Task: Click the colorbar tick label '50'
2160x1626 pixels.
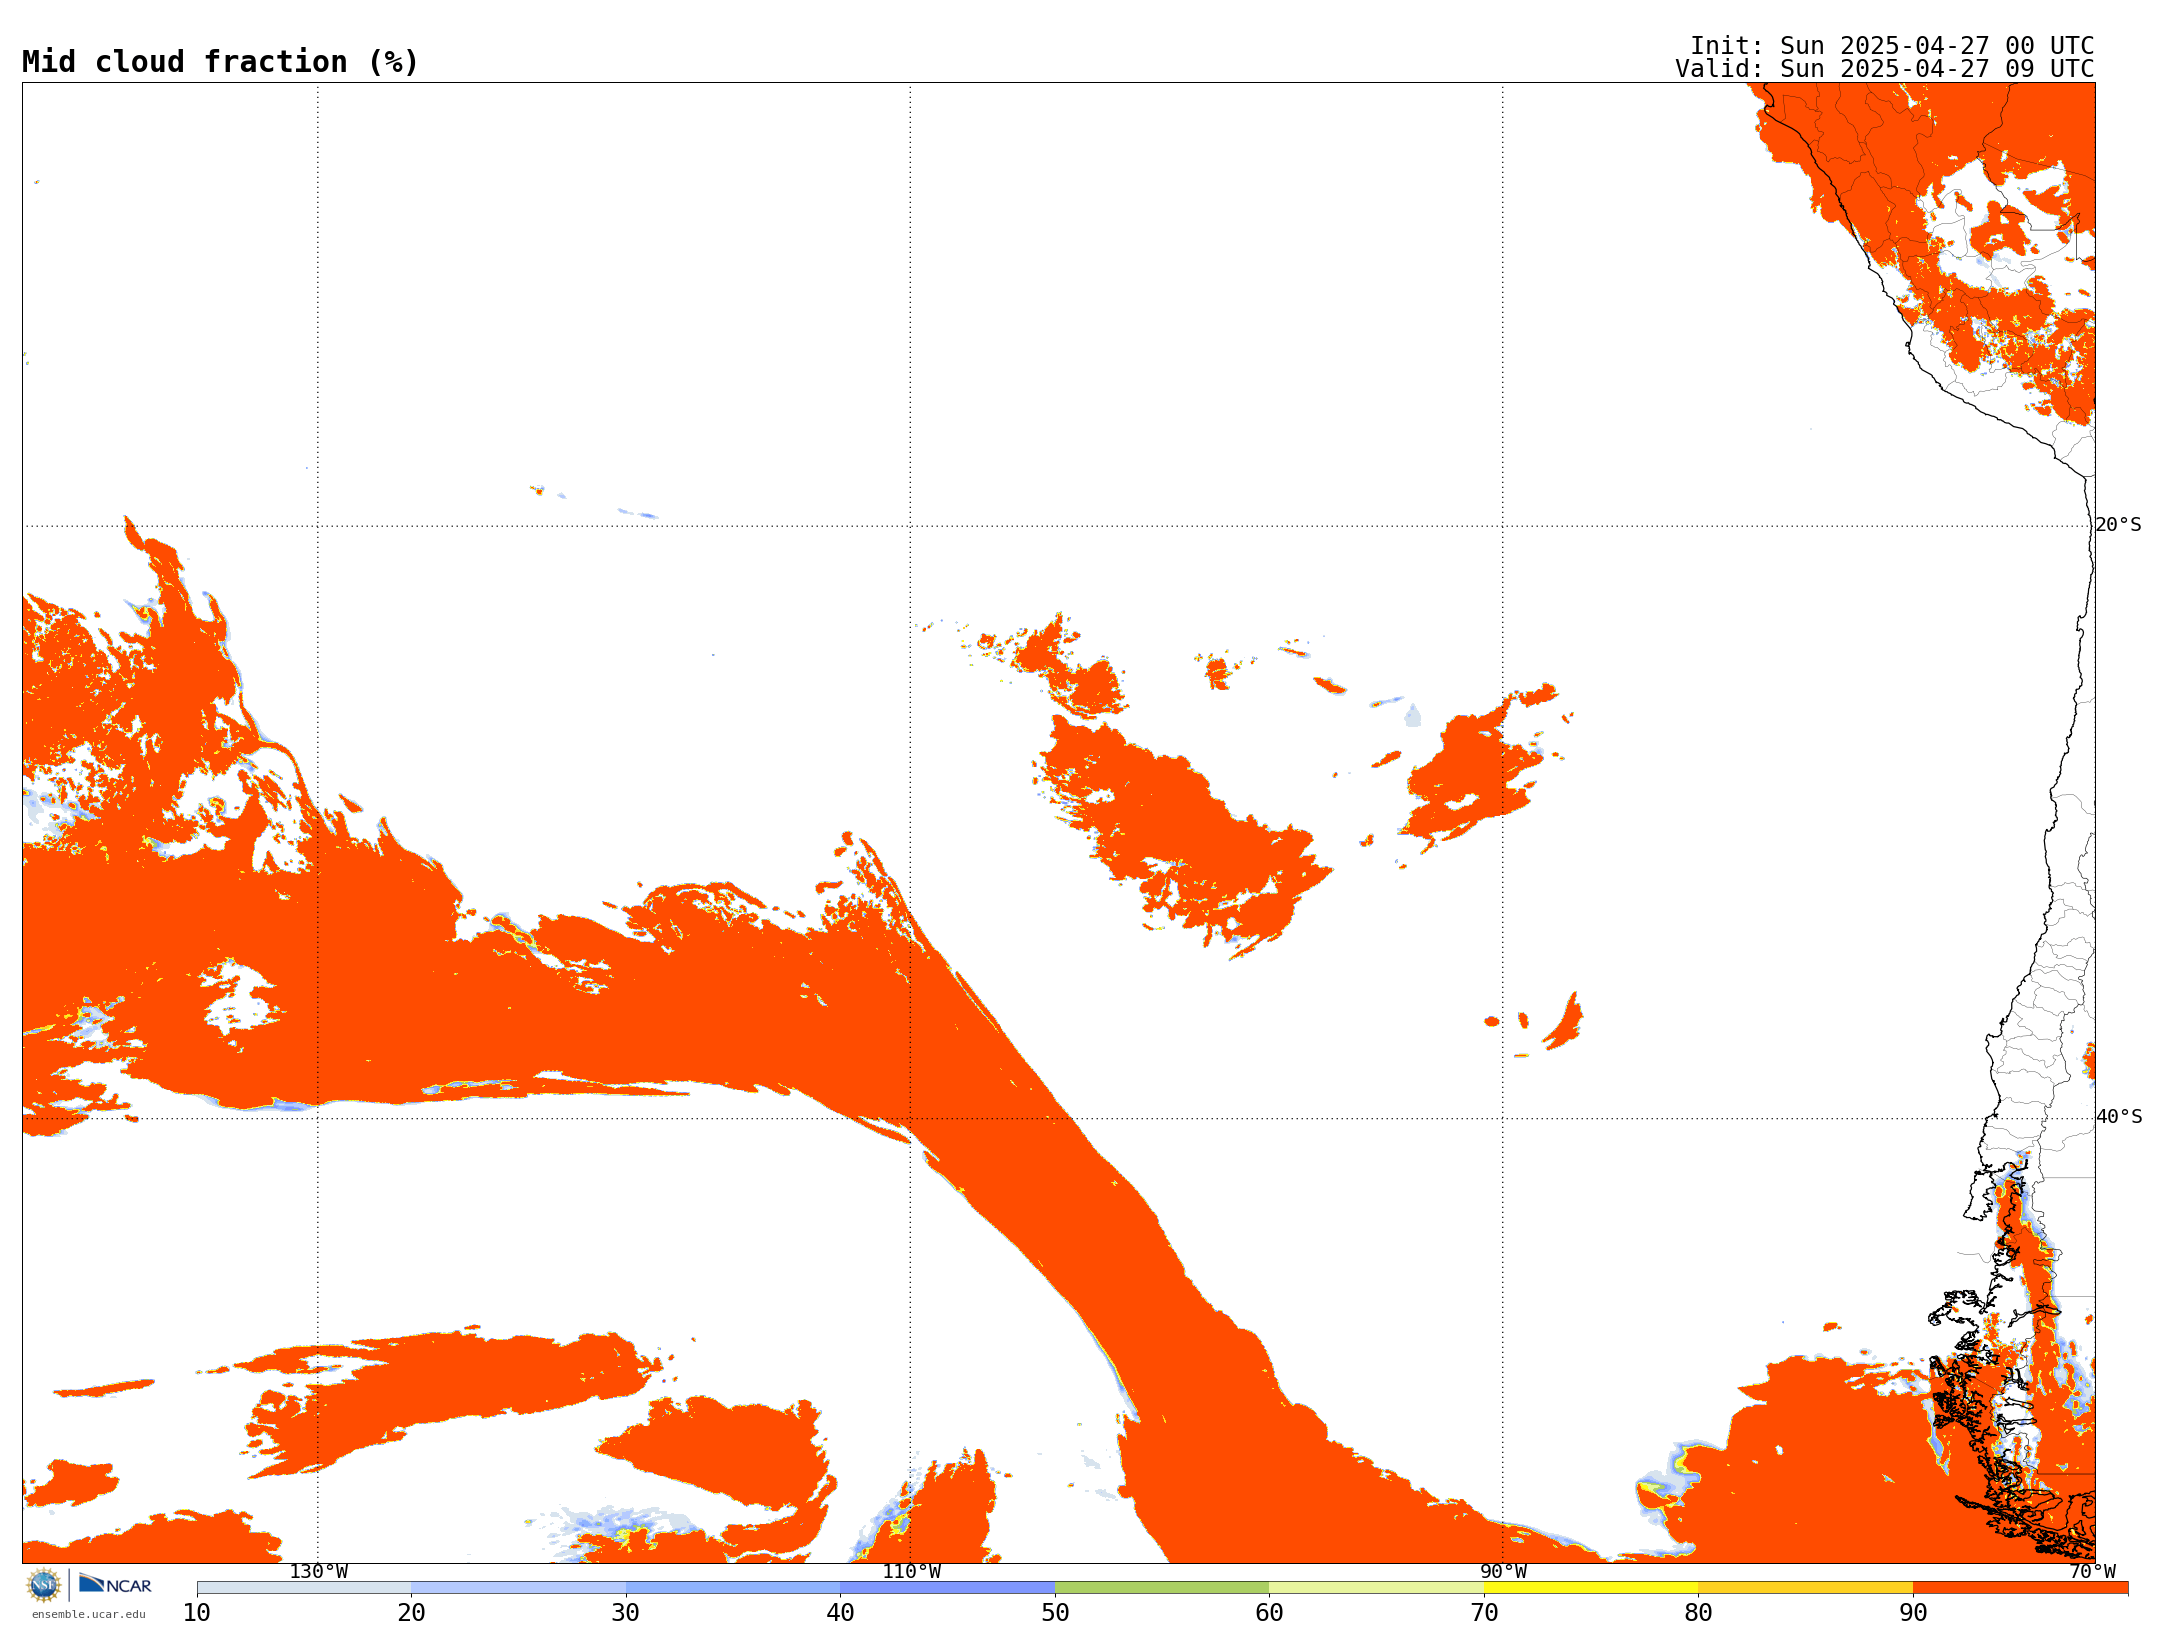Action: click(1055, 1613)
